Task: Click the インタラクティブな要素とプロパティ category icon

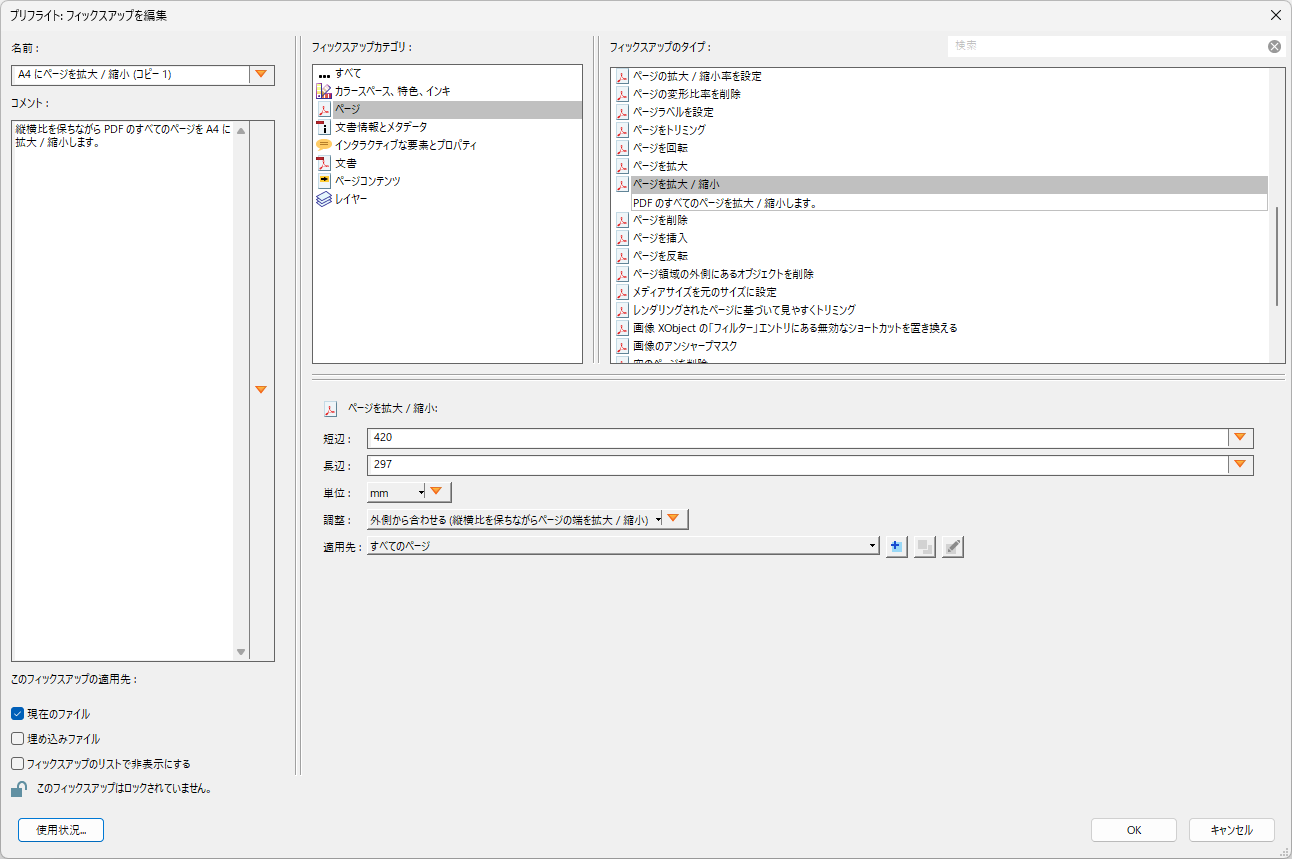Action: [323, 145]
